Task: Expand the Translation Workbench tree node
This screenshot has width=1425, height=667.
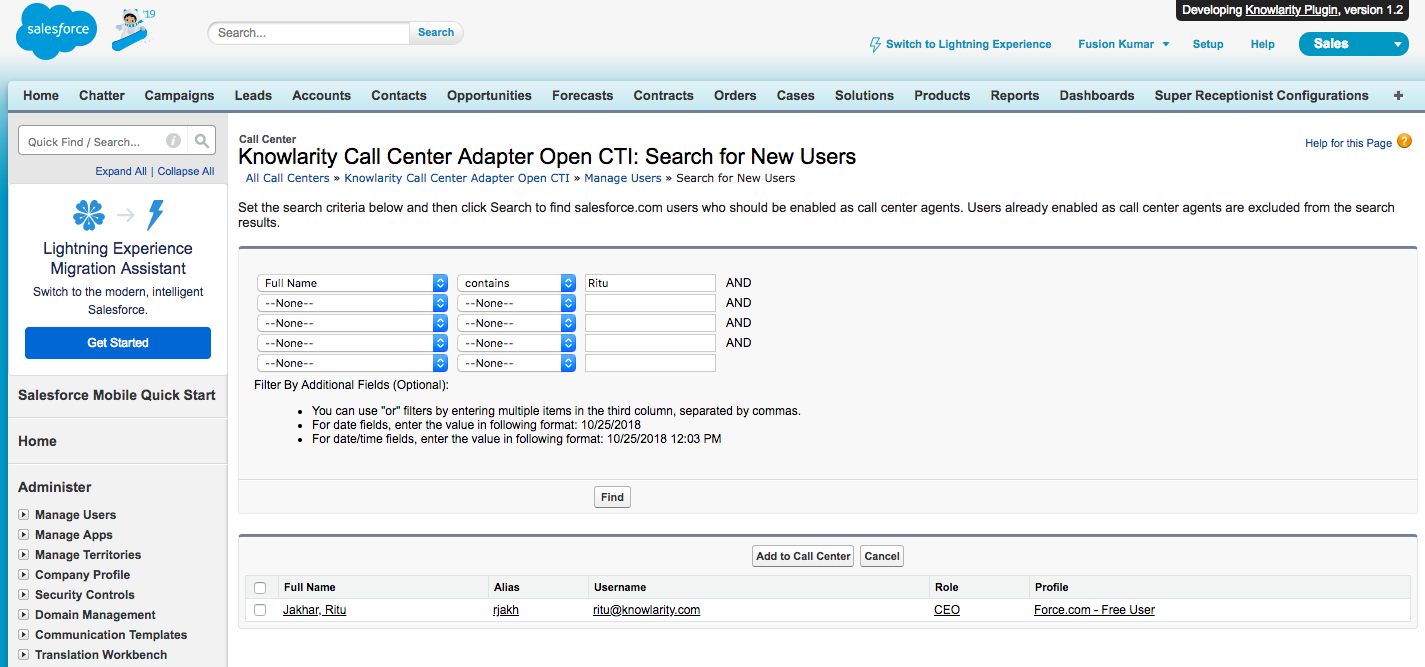Action: [24, 655]
